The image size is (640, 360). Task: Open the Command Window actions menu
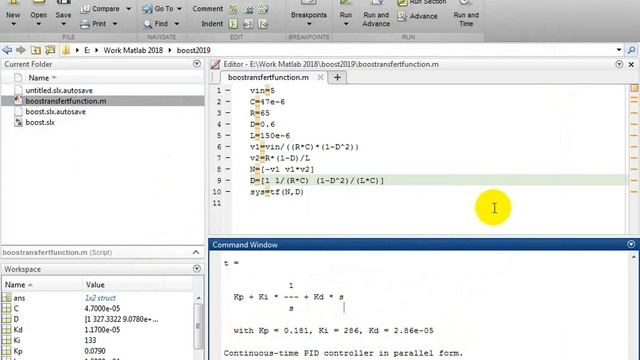point(631,244)
